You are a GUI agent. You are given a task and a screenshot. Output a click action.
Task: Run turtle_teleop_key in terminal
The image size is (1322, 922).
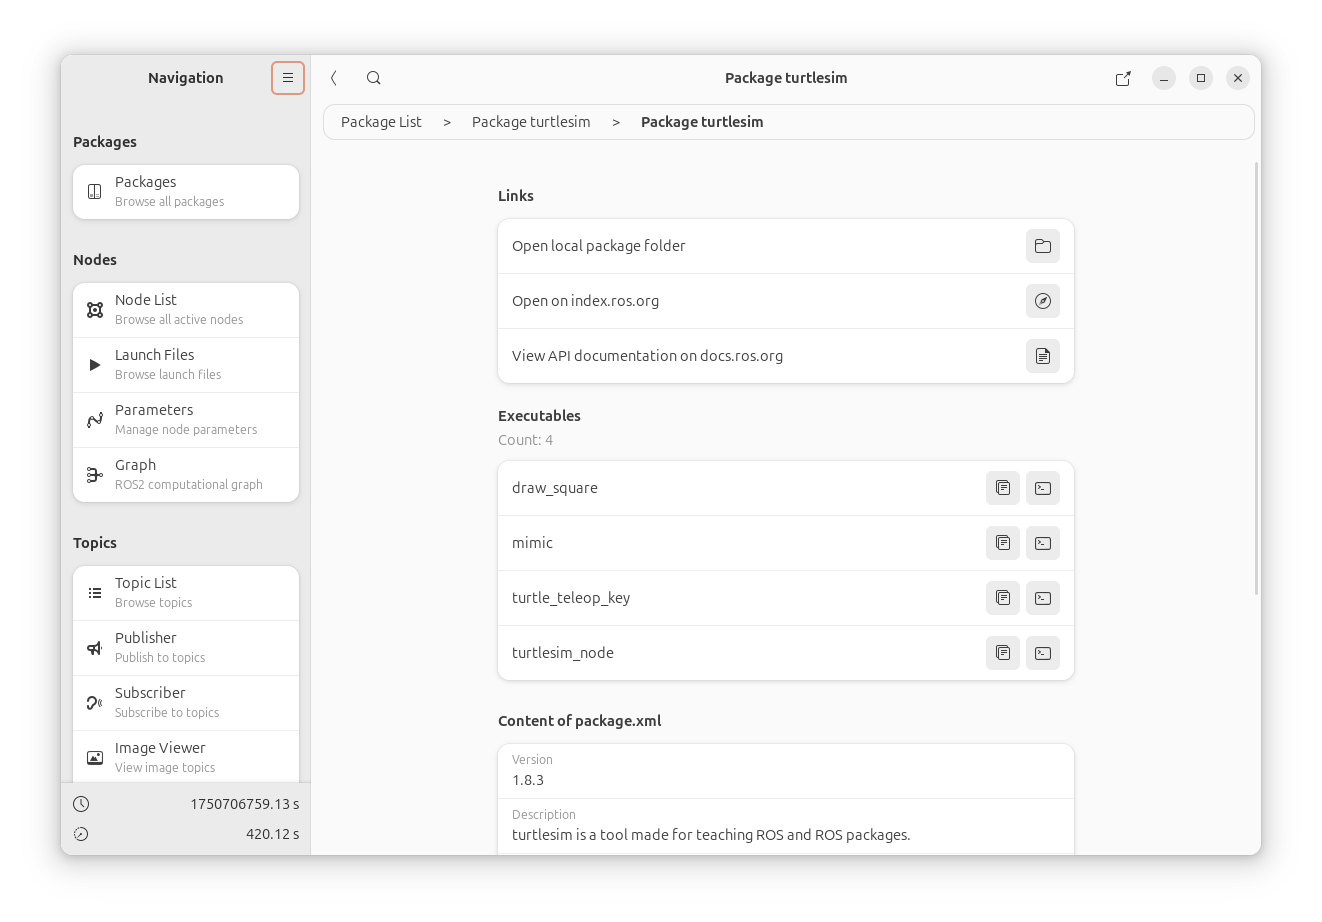pyautogui.click(x=1043, y=598)
